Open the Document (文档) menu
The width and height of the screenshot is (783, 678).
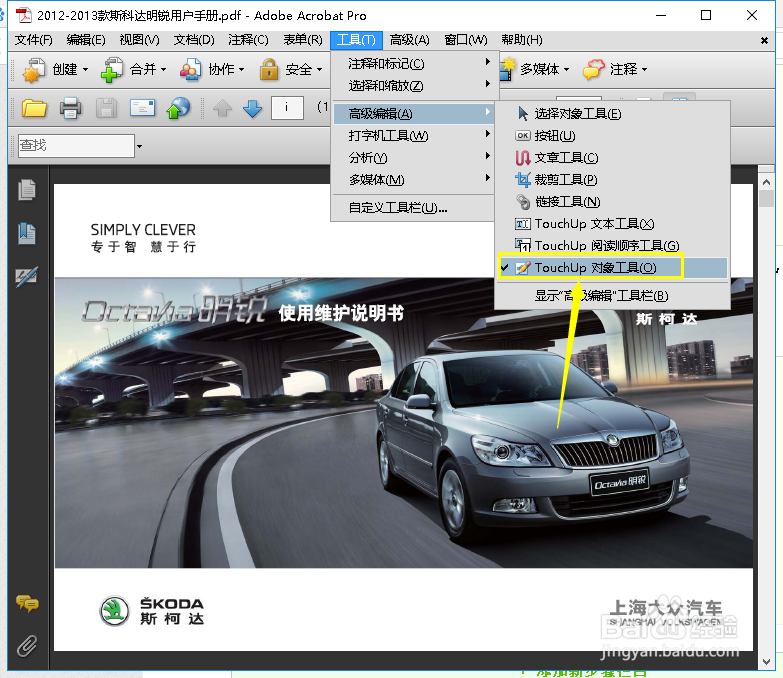point(194,40)
